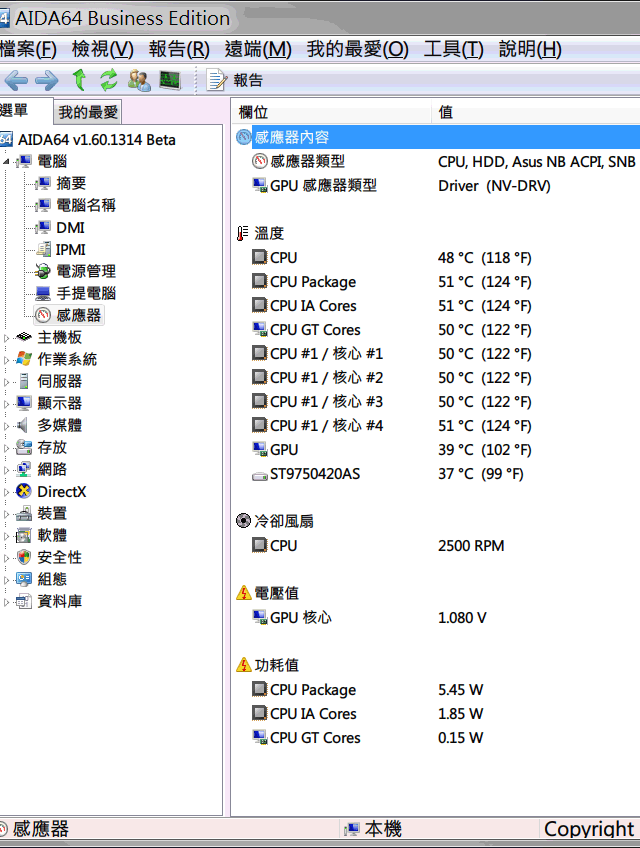Screen dimensions: 640x848
Task: Collapse the 電腦 tree node
Action: coord(6,161)
